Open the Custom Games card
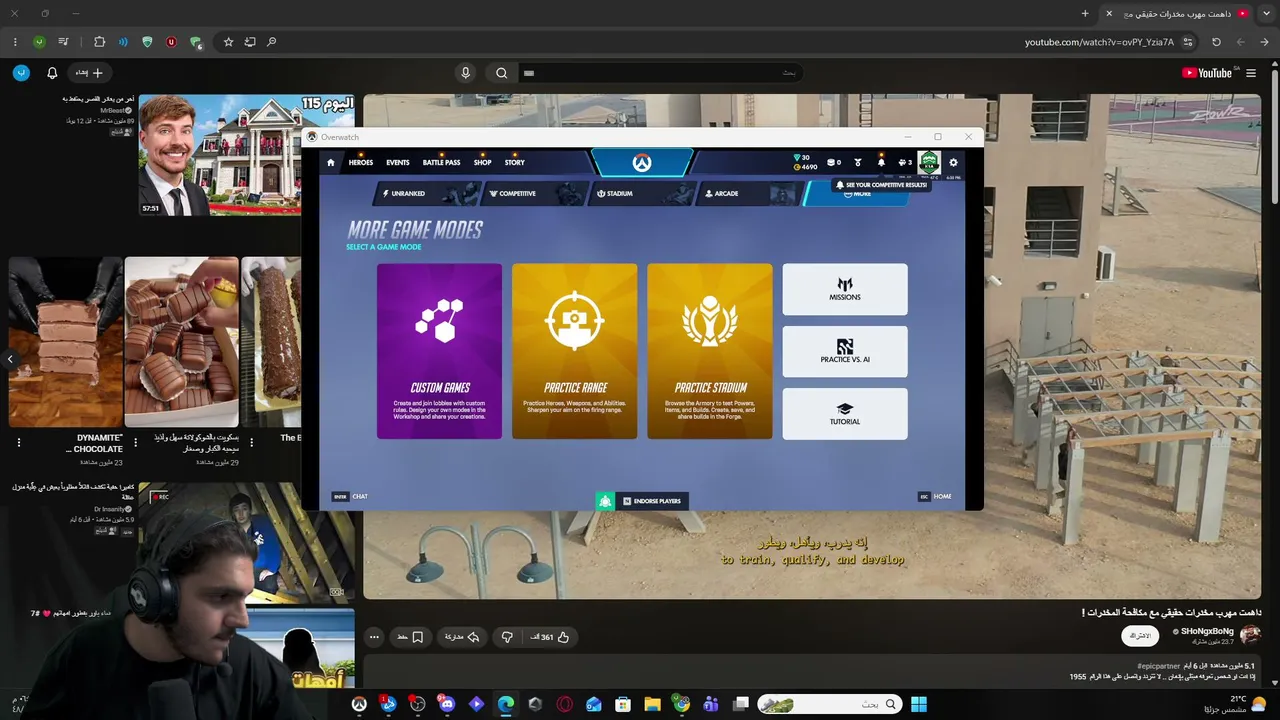 439,351
